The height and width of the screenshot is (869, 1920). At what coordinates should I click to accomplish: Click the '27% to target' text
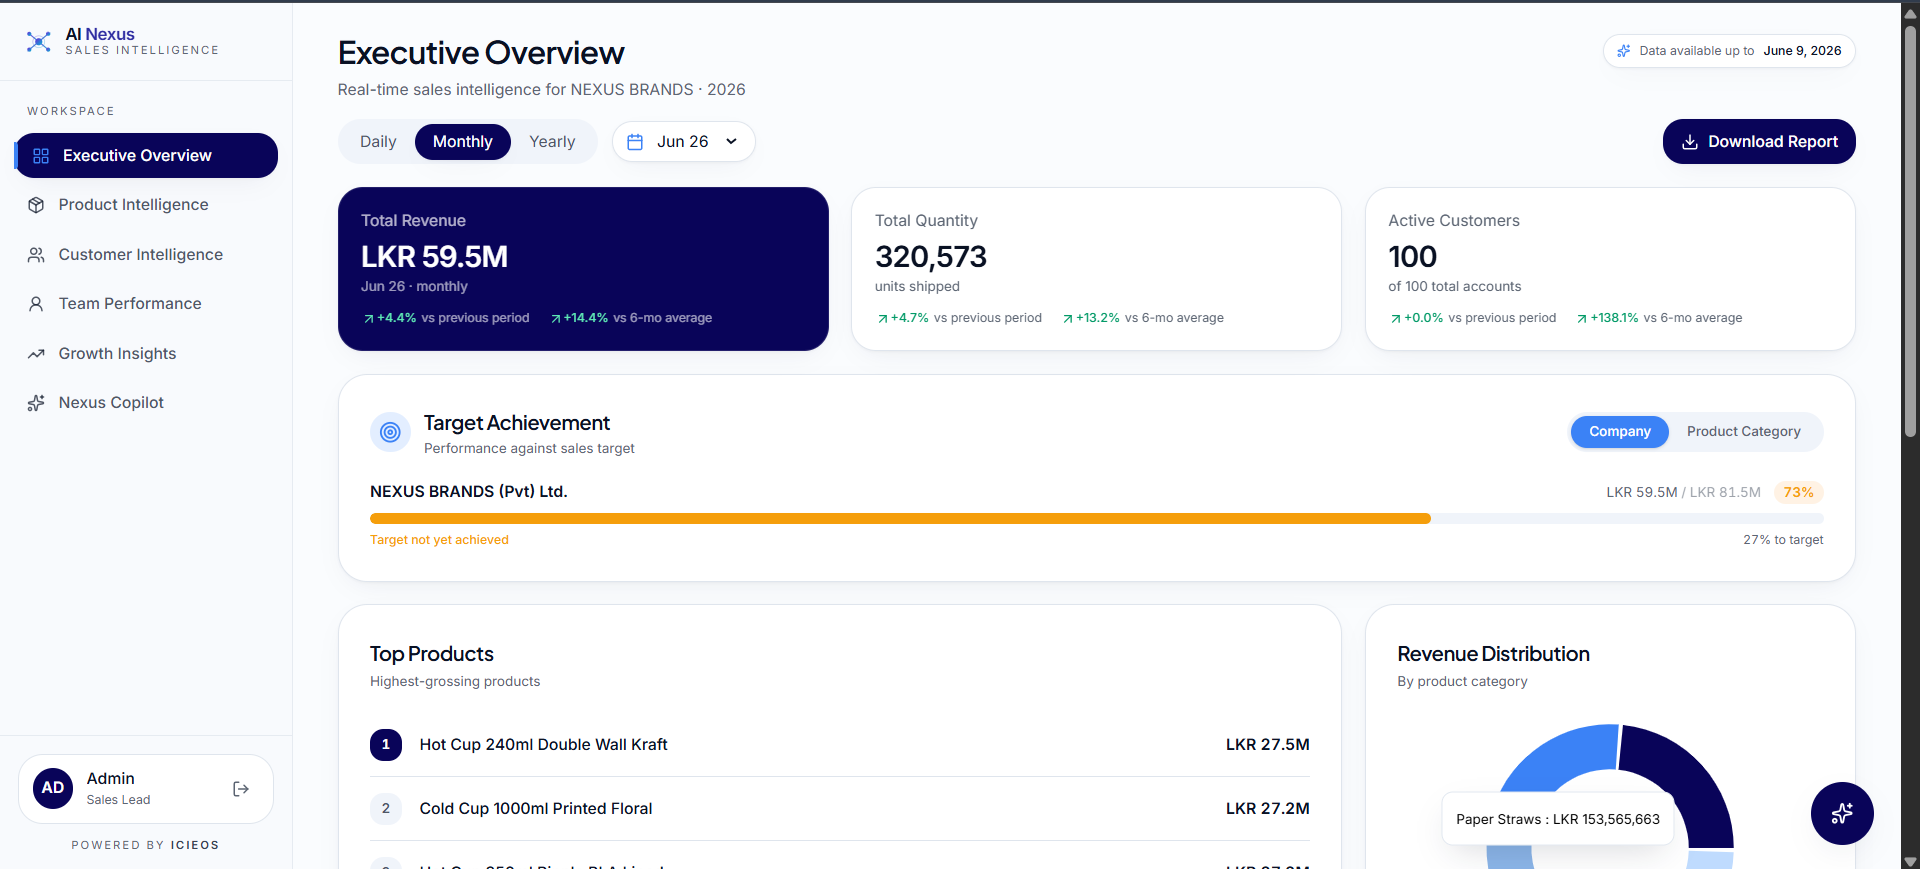click(x=1783, y=540)
